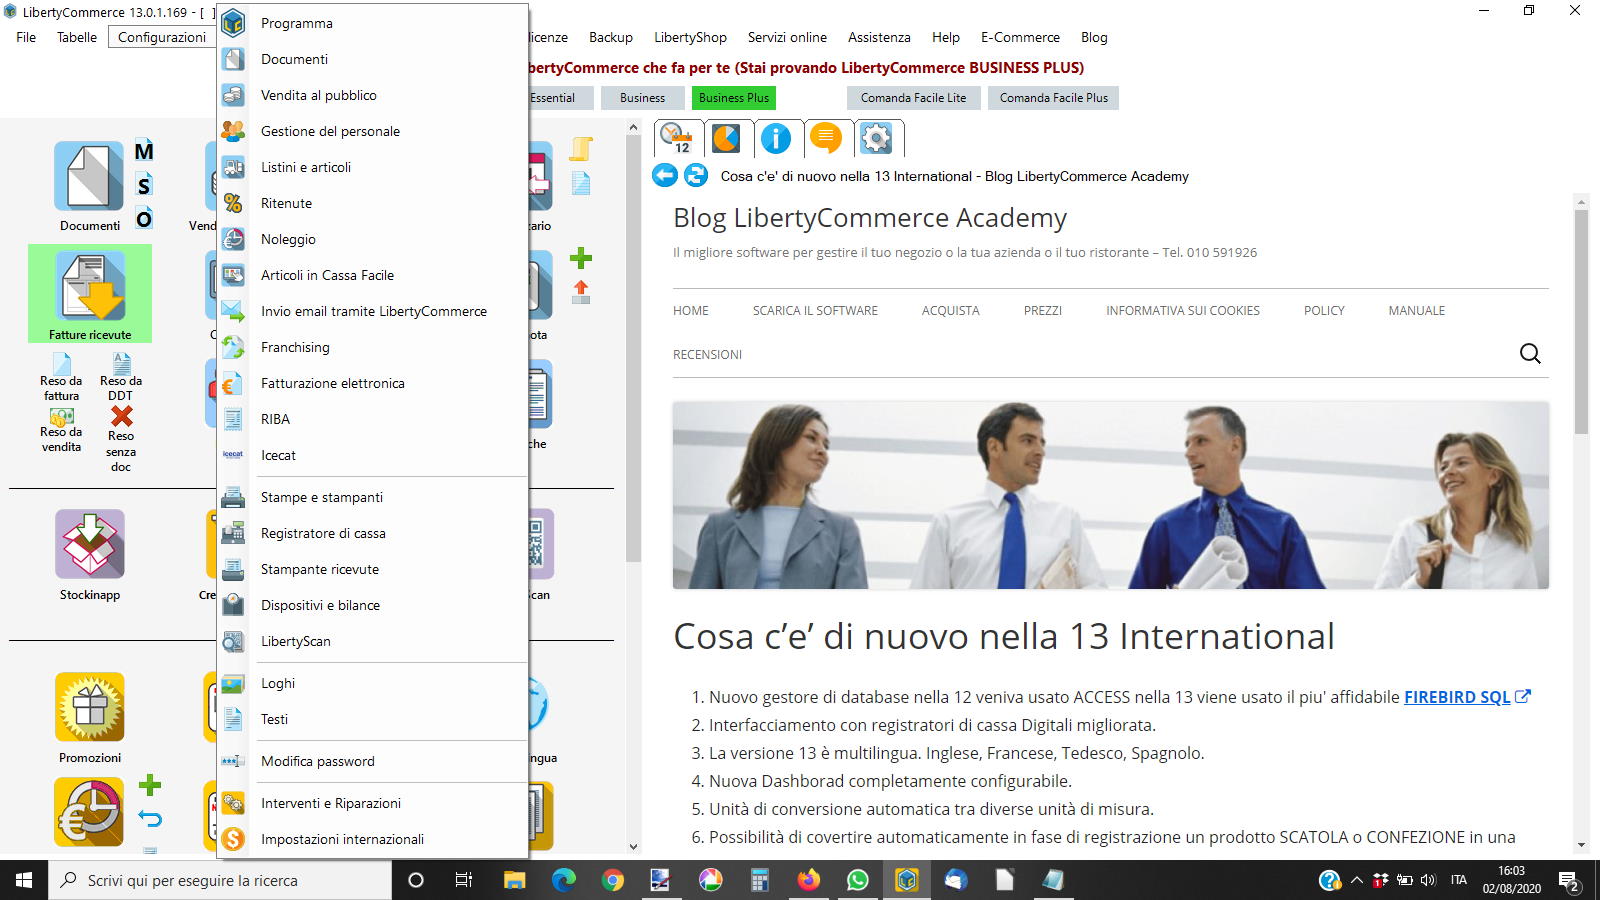Select Dispositivi e bilance menu entry
1600x900 pixels.
(372, 605)
